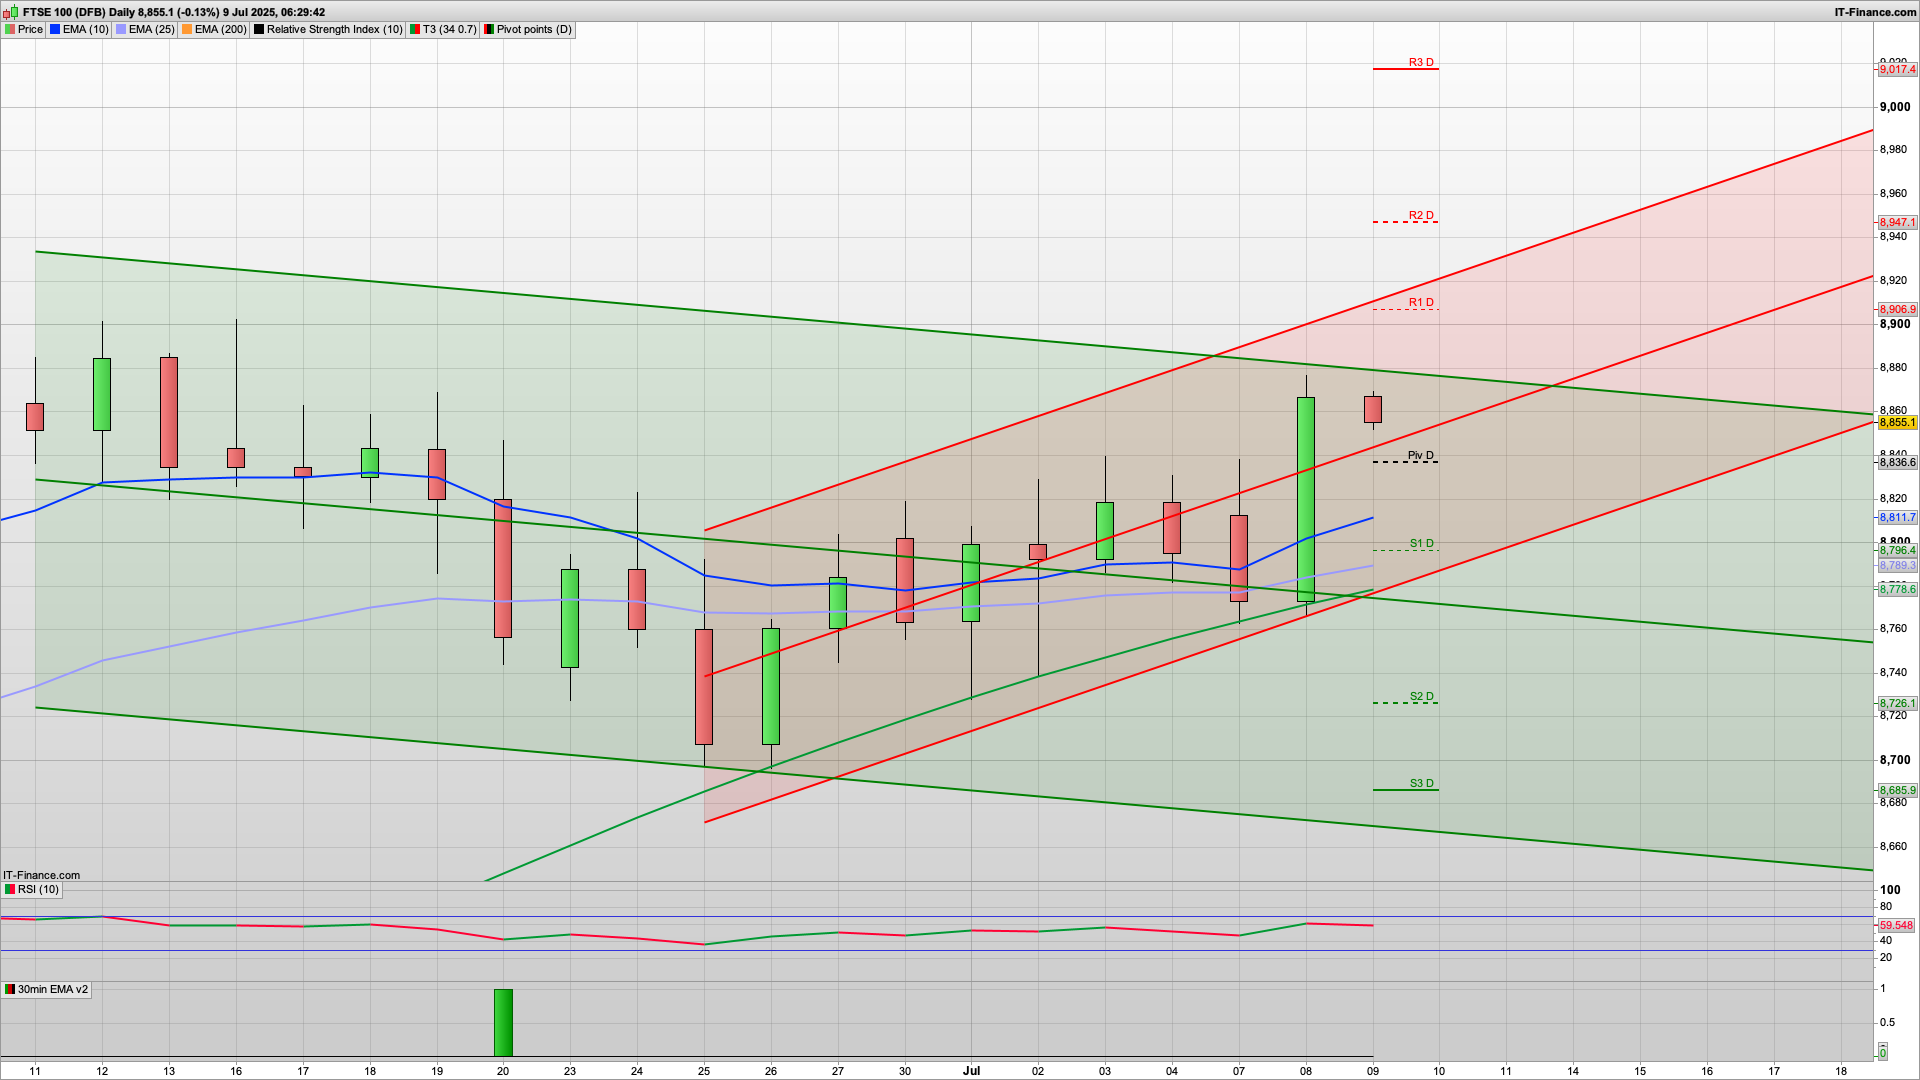Click the R3 D pivot level label
The height and width of the screenshot is (1080, 1920).
(x=1421, y=62)
